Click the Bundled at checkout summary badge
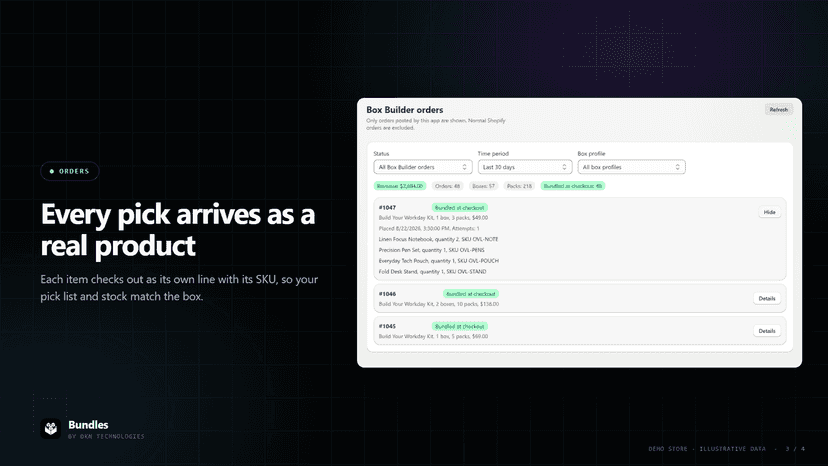Screen dimensions: 828x466 click(573, 186)
